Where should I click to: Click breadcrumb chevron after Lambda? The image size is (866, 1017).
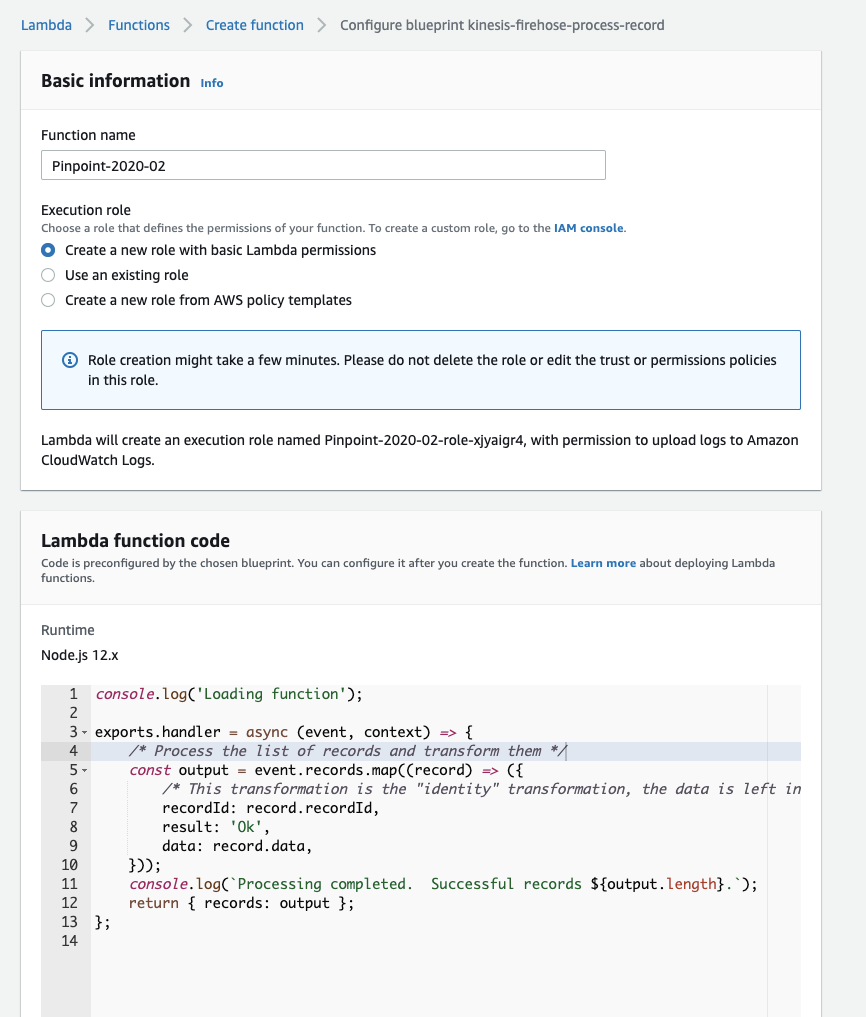90,25
